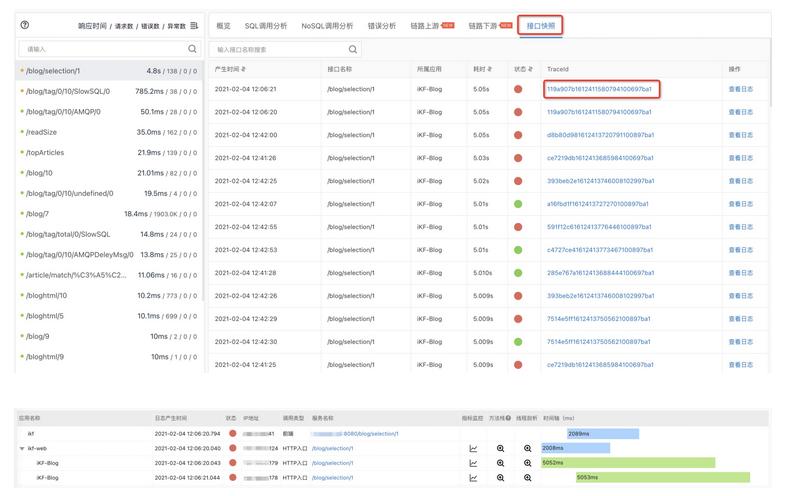Select /blog/tag/0/10/undefined/0 interface
The height and width of the screenshot is (496, 788).
point(109,193)
